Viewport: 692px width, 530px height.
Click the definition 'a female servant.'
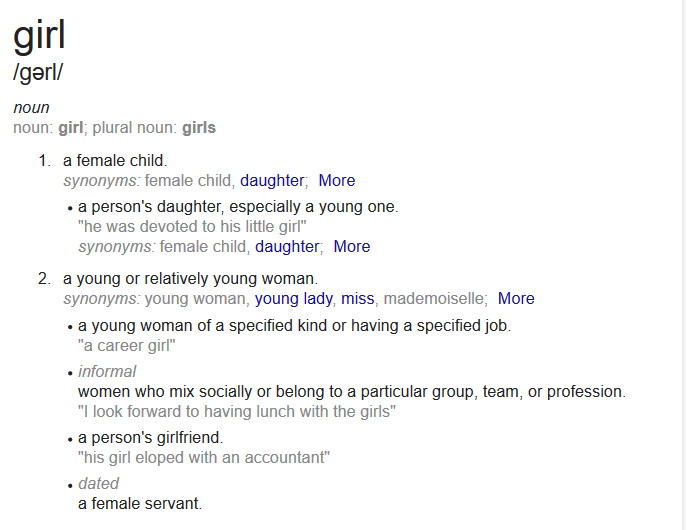(140, 504)
